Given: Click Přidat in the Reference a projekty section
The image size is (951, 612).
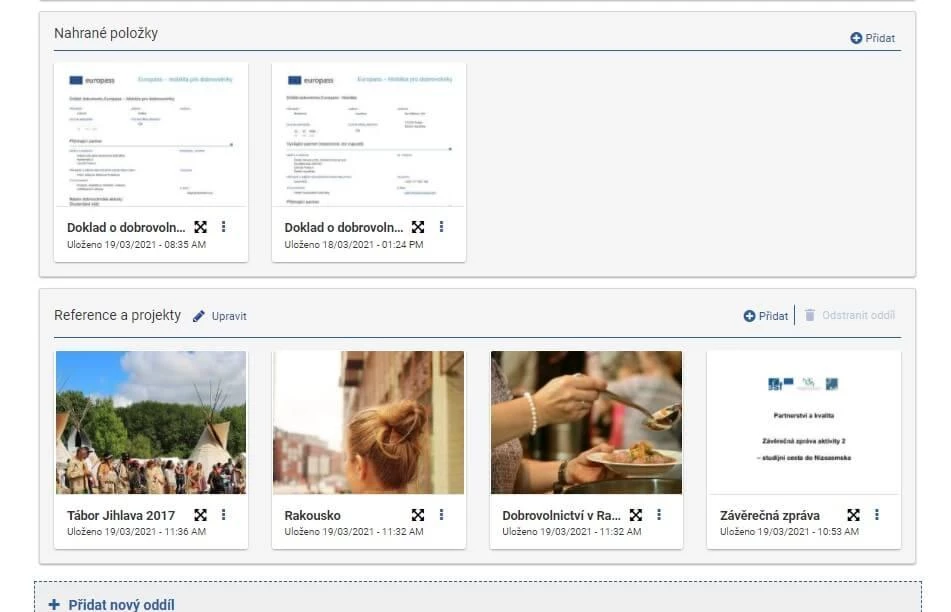Looking at the screenshot, I should click(x=766, y=316).
